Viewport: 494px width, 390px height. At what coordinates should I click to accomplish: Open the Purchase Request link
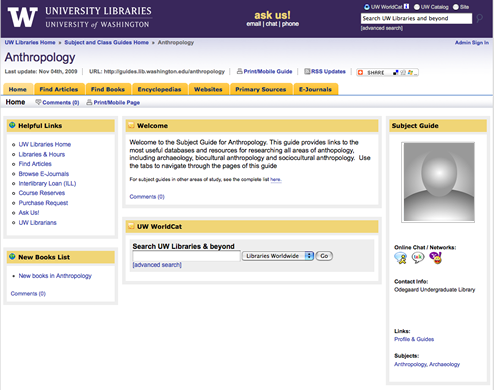43,203
